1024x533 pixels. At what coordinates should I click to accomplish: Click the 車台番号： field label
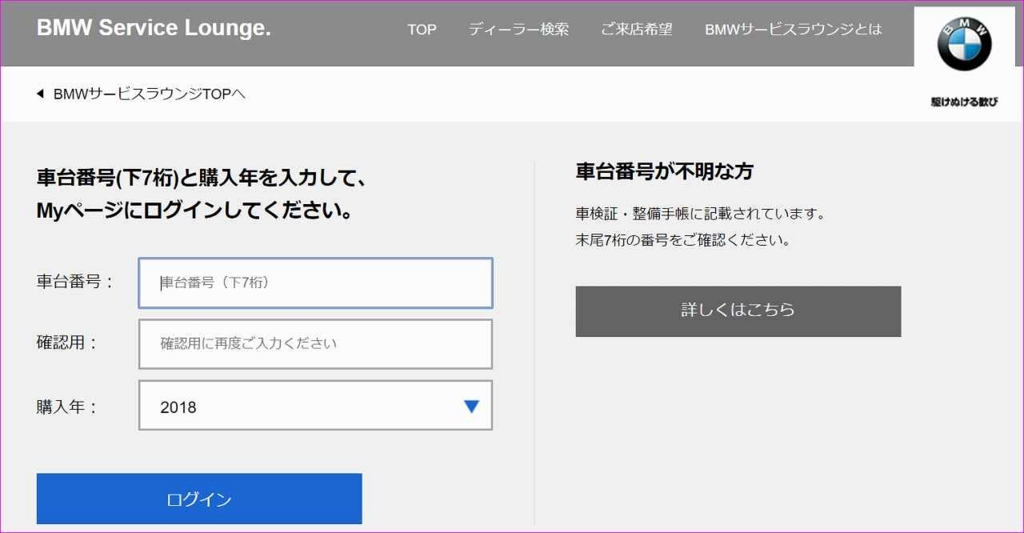click(75, 282)
